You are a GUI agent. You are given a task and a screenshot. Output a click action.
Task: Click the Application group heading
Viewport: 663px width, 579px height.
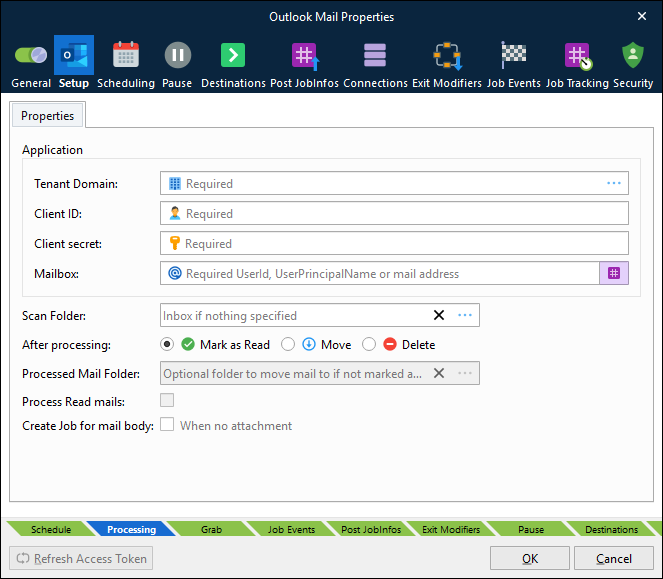[x=52, y=150]
